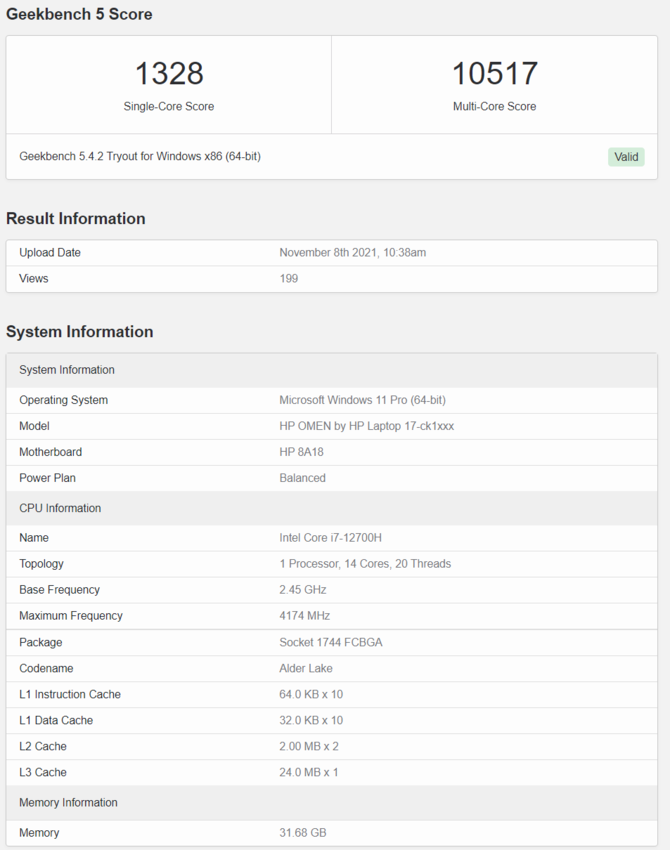This screenshot has width=670, height=850.
Task: Click the L1 Data Cache label
Action: (x=56, y=720)
